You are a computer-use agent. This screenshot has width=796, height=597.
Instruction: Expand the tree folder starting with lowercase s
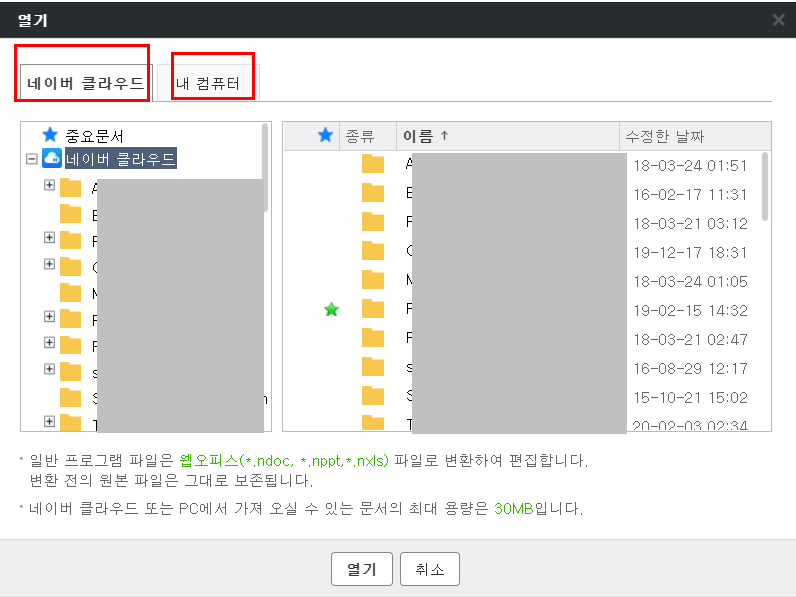point(49,369)
